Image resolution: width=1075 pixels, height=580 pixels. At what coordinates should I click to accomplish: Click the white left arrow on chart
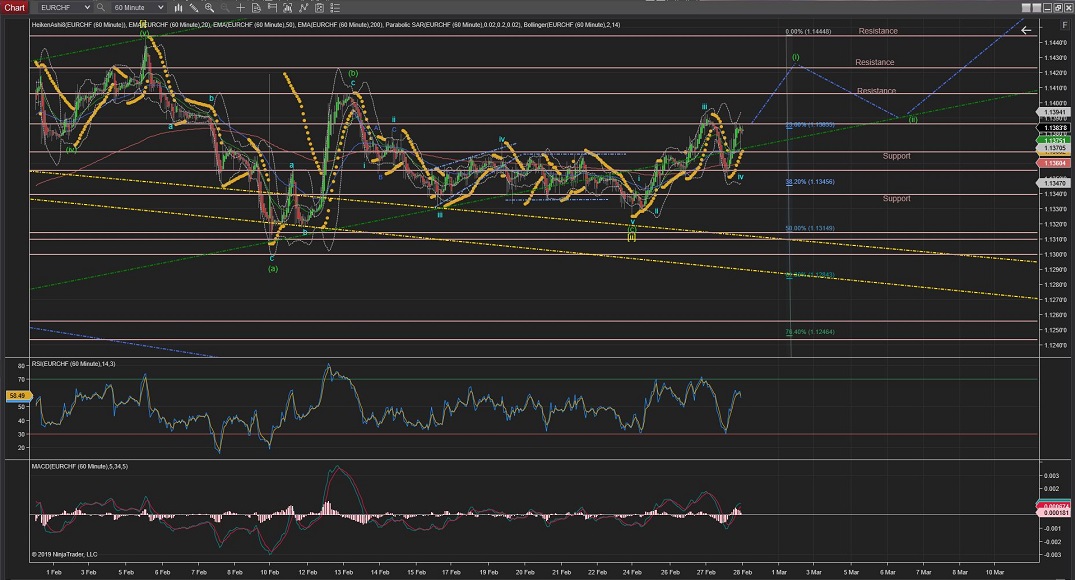click(x=1026, y=30)
